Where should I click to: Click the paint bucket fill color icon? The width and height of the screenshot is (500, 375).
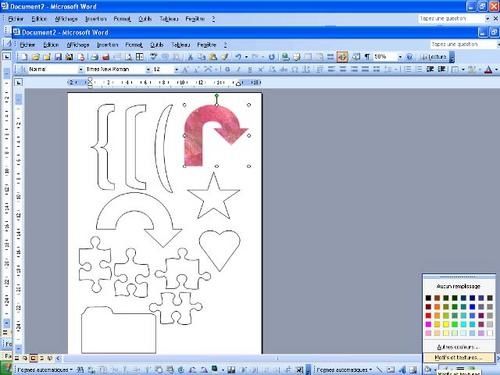[428, 370]
